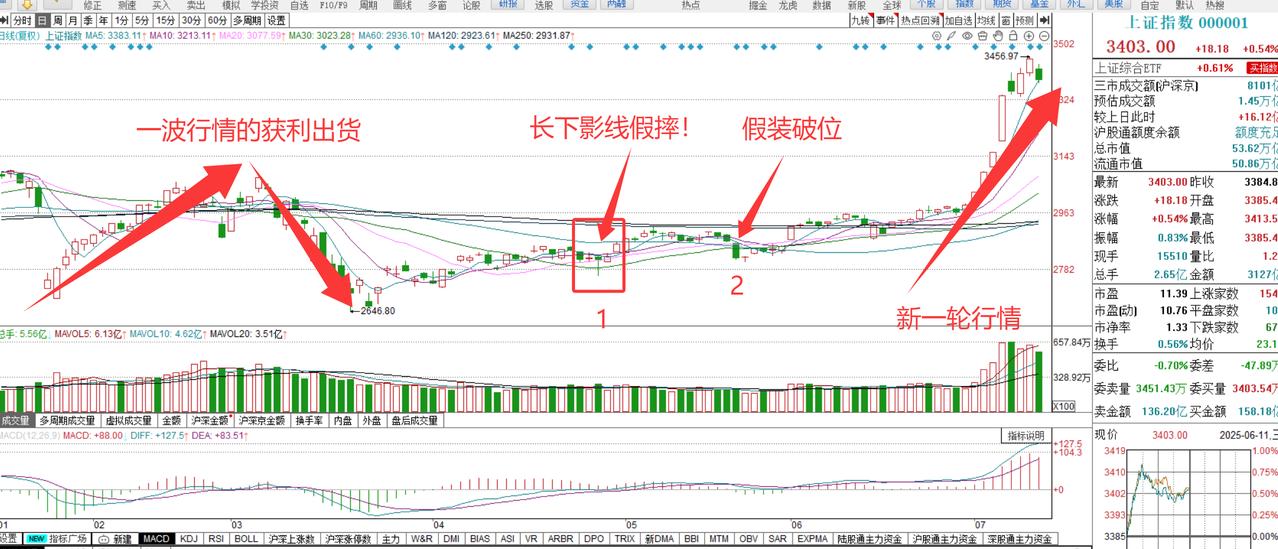Screen dimensions: 1278x549
Task: Click the X100 volume scale label
Action: [1064, 406]
